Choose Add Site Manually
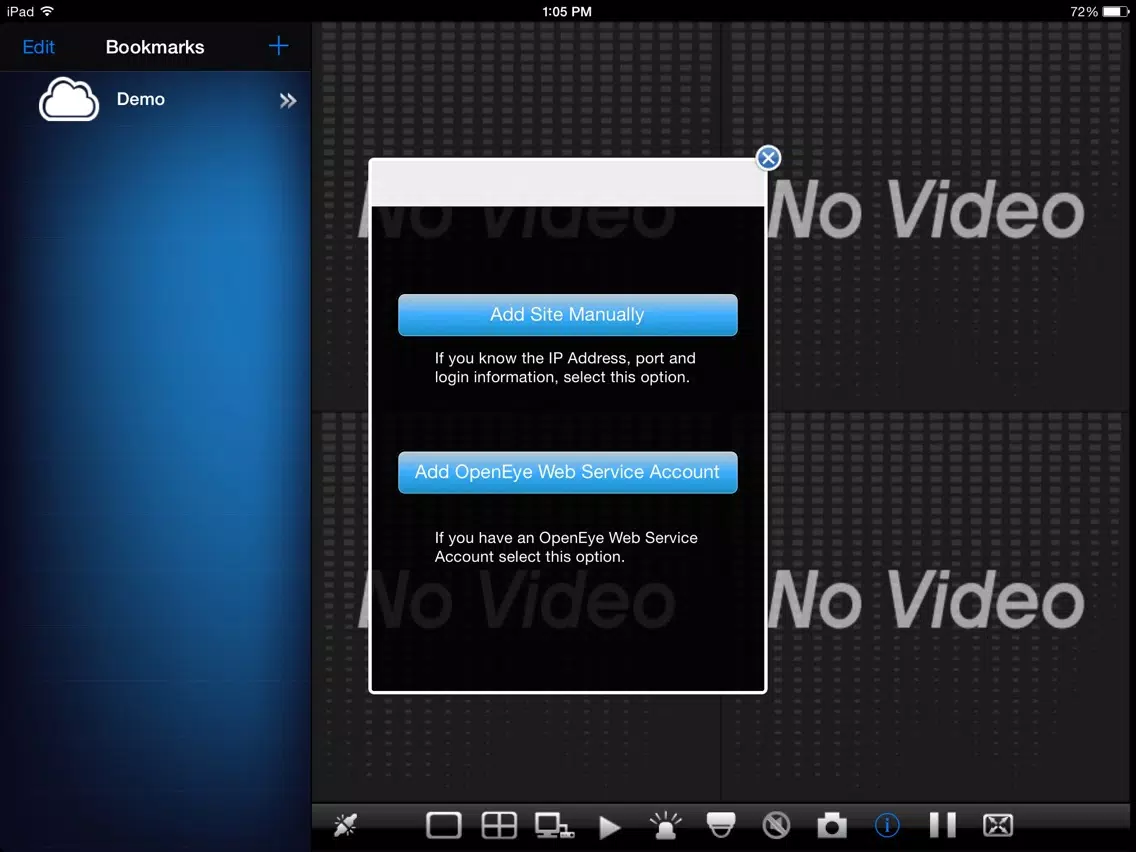This screenshot has height=852, width=1136. tap(567, 314)
